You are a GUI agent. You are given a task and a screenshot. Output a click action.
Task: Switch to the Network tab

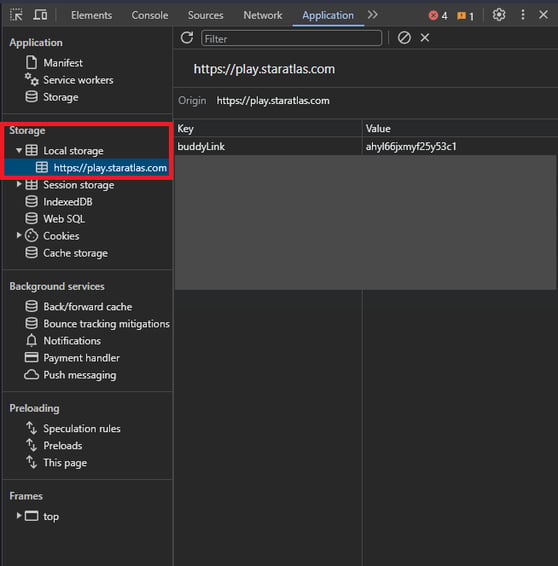262,15
